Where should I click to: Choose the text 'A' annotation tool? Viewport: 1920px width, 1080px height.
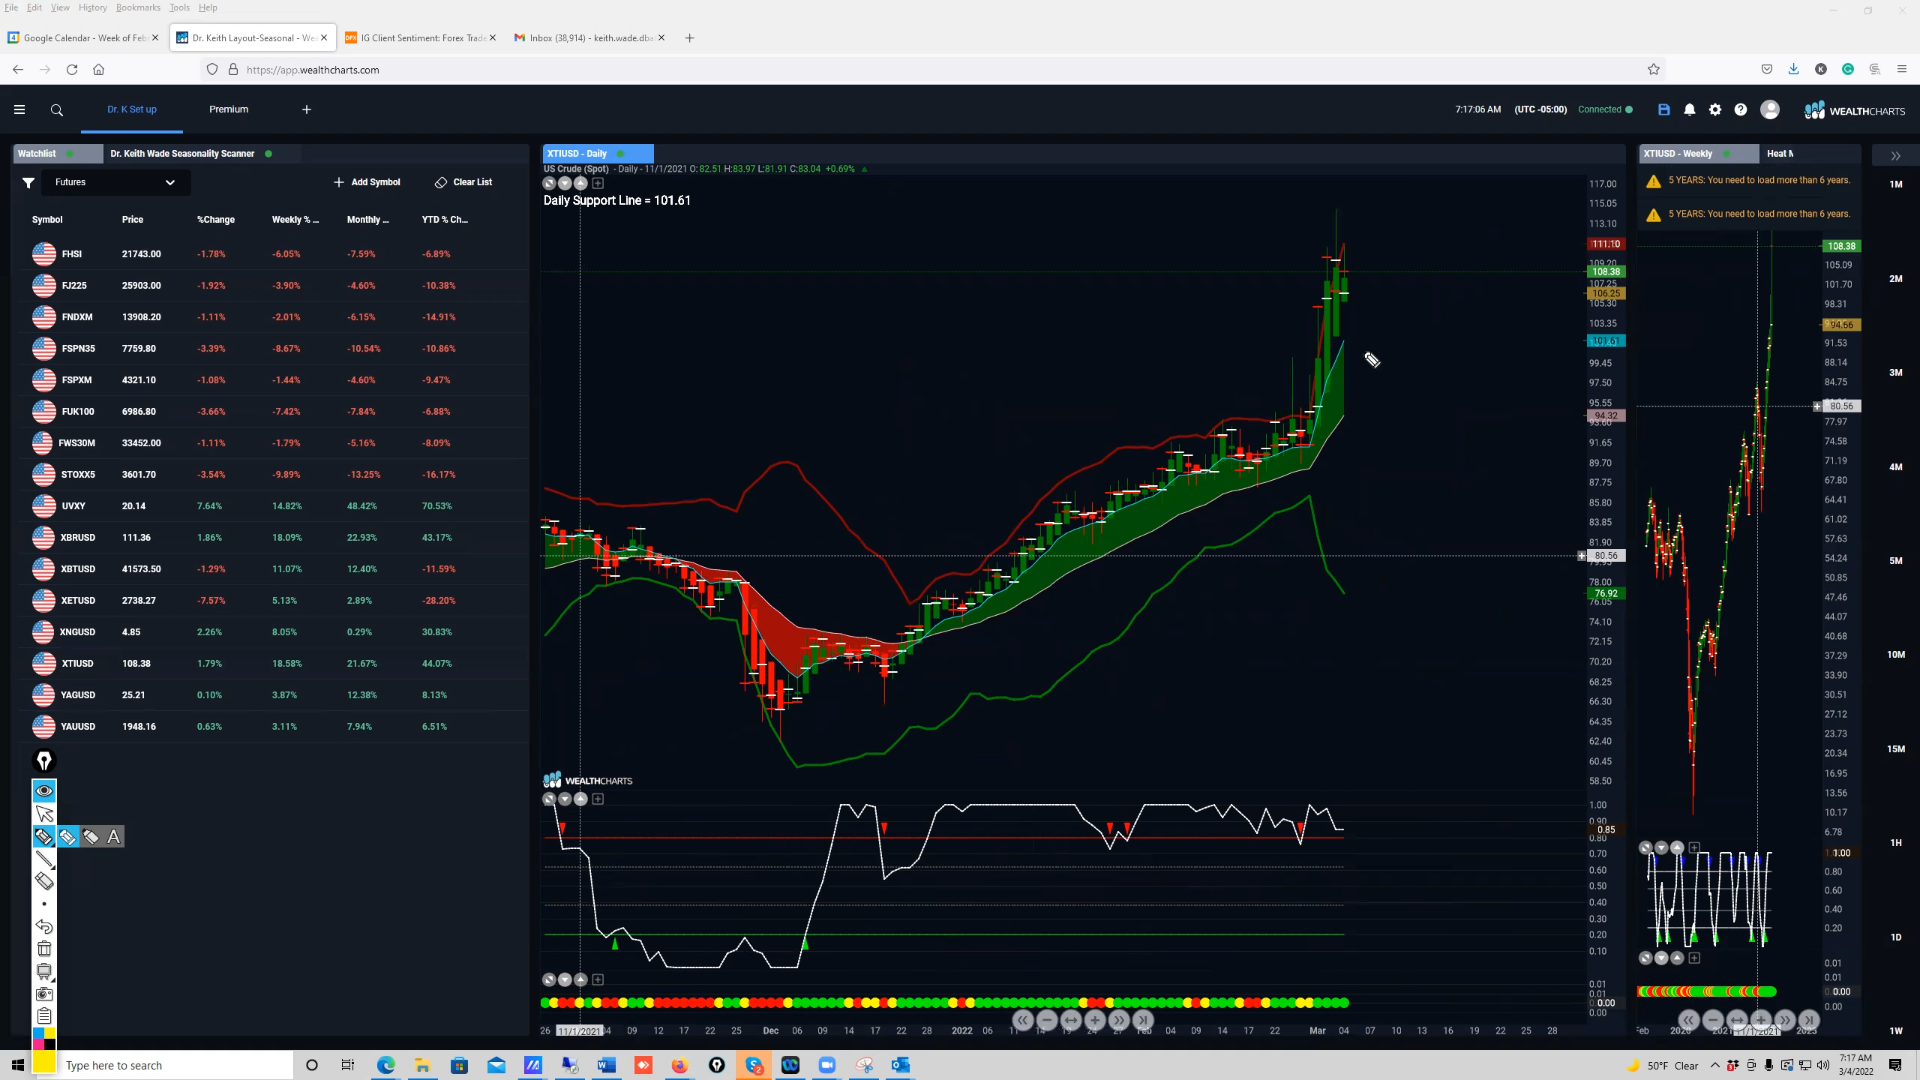pyautogui.click(x=114, y=837)
